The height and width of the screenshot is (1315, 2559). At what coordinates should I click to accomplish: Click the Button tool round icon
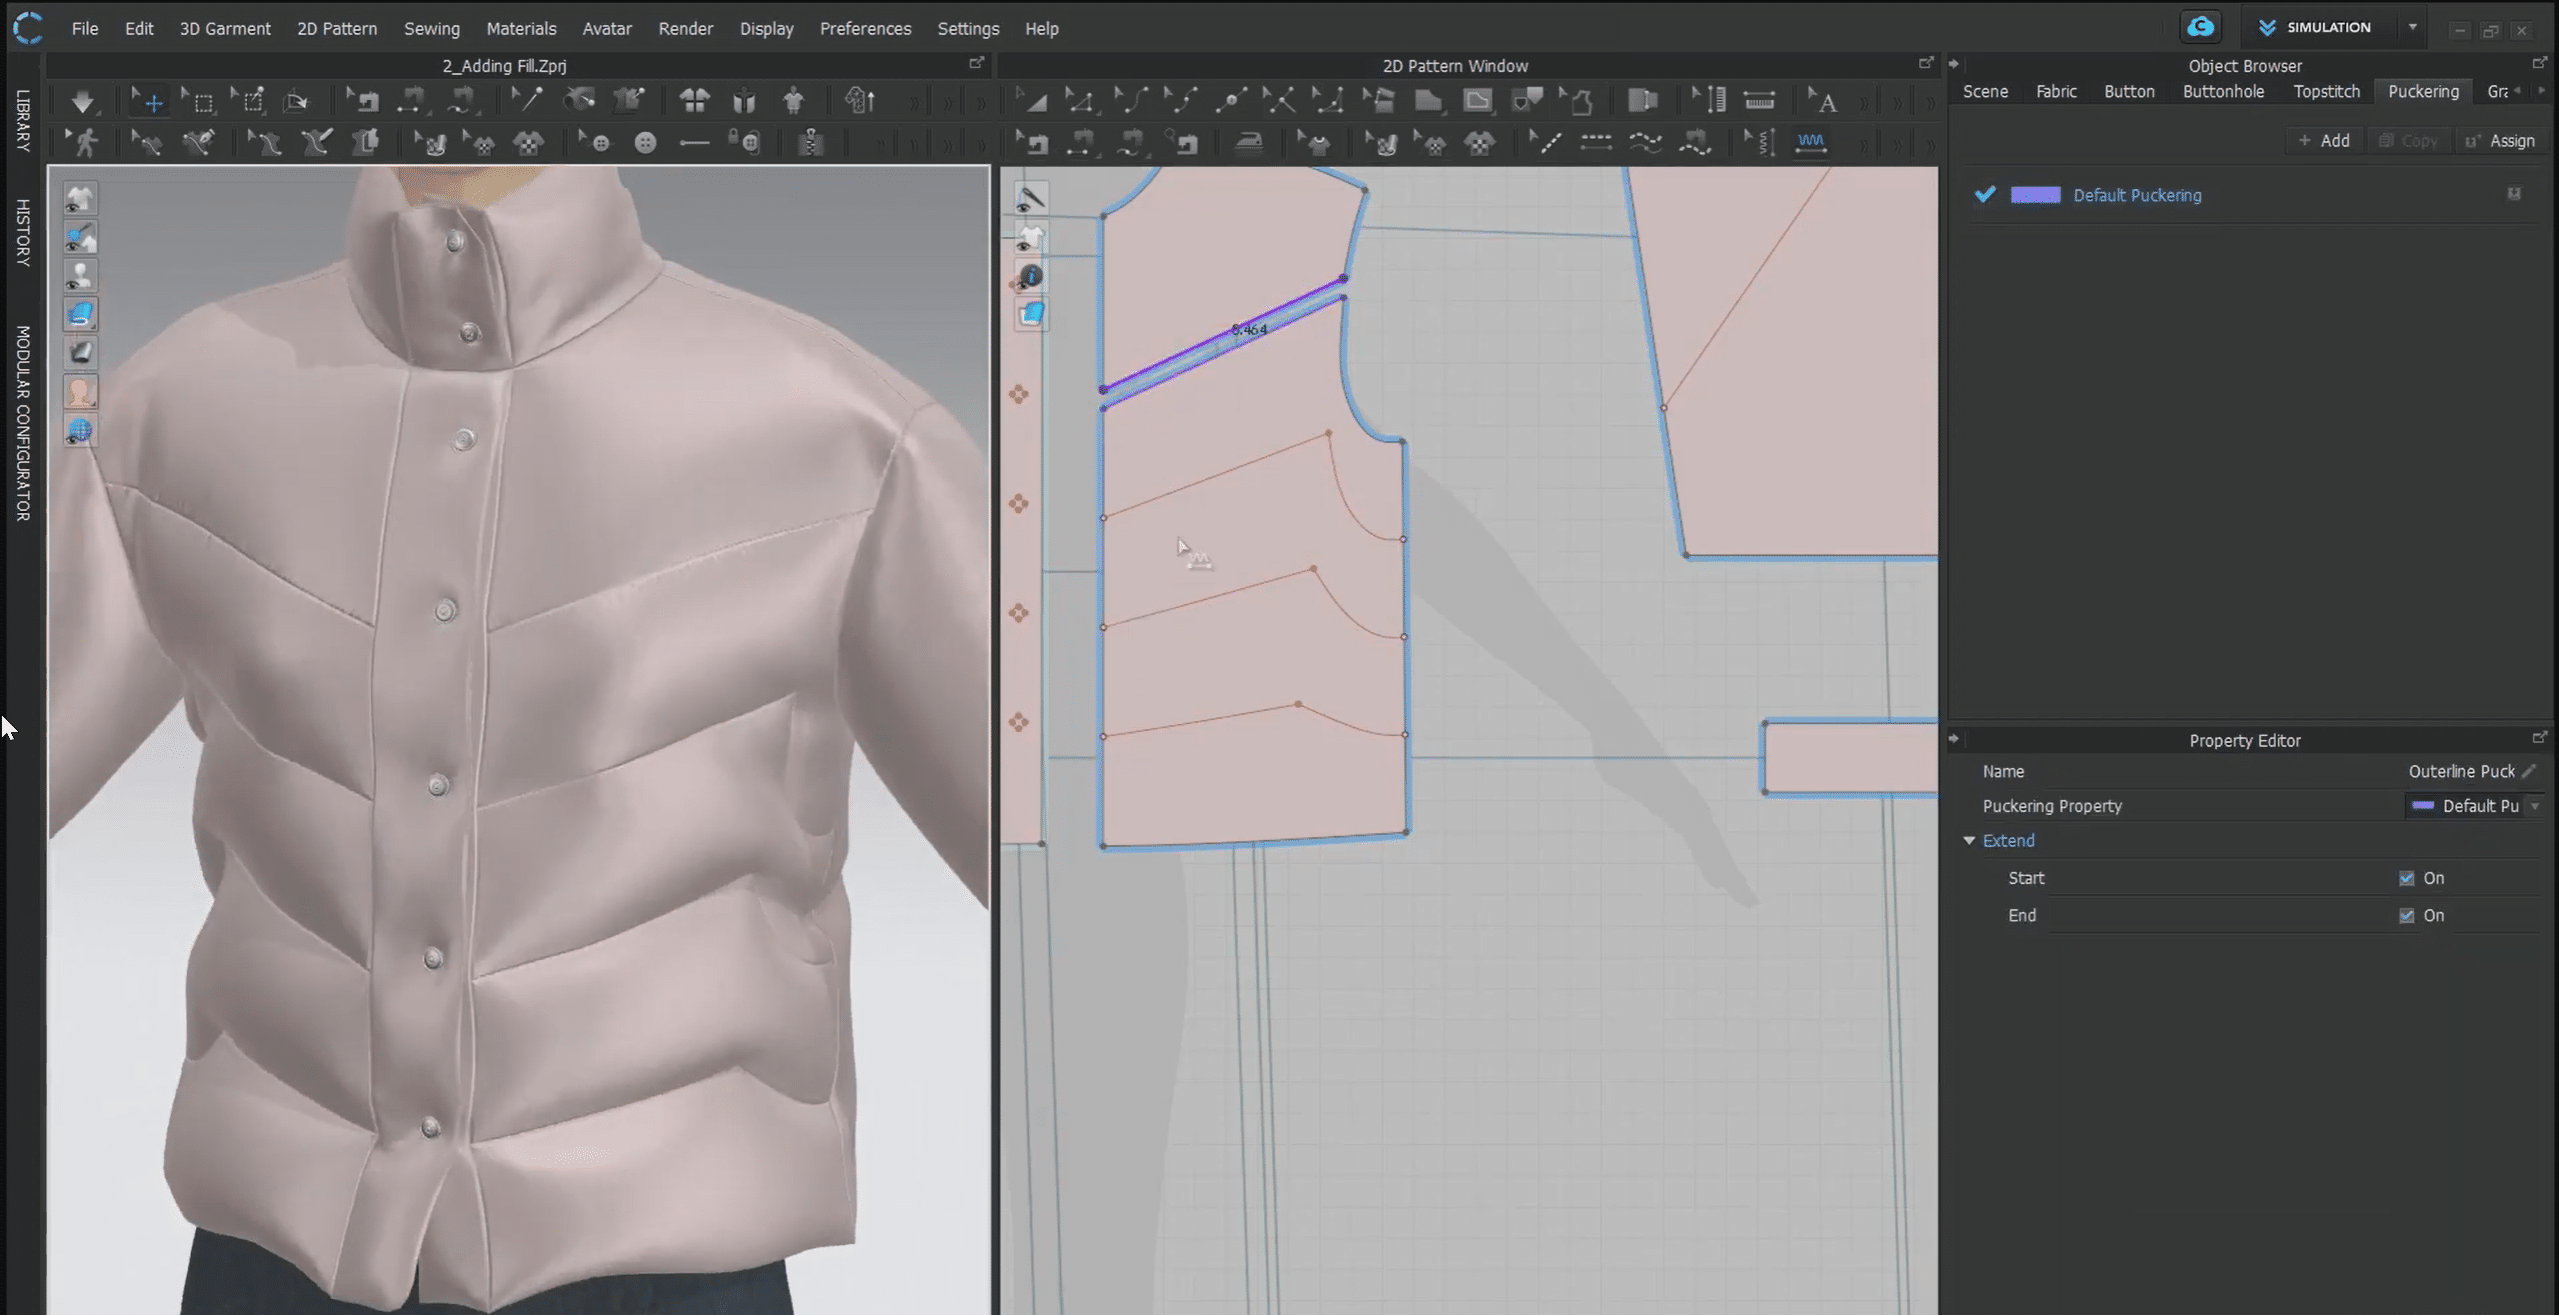645,143
